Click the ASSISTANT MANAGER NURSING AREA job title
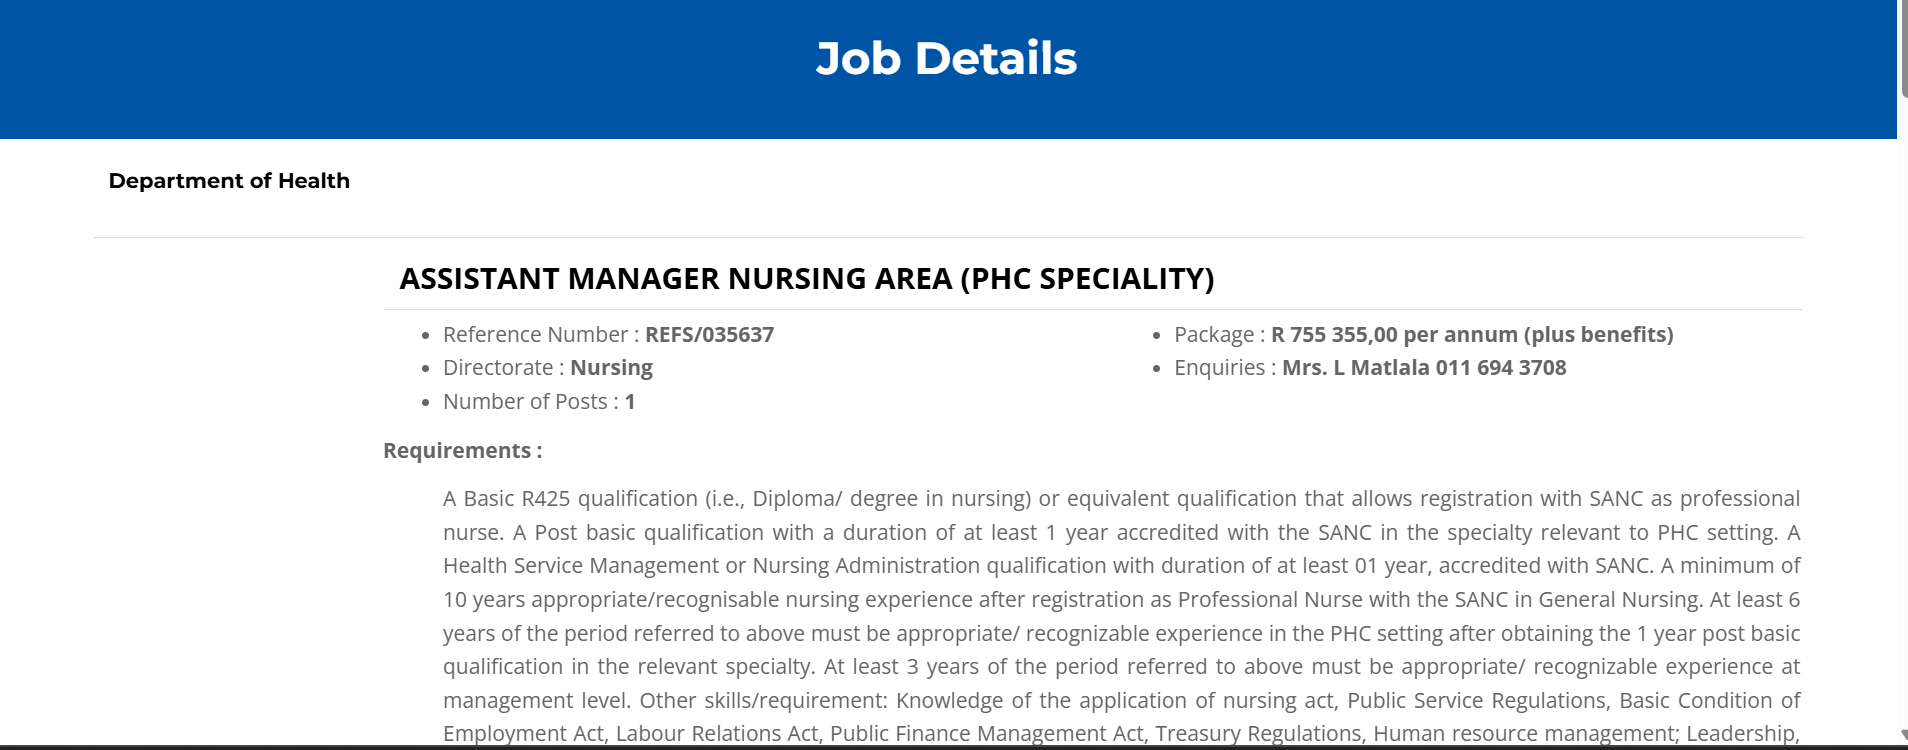This screenshot has width=1908, height=750. coord(806,279)
